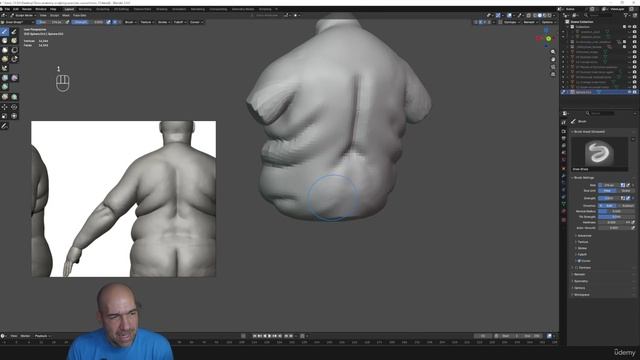Screen dimensions: 640x360
Task: Open the Render menu
Action: point(27,9)
